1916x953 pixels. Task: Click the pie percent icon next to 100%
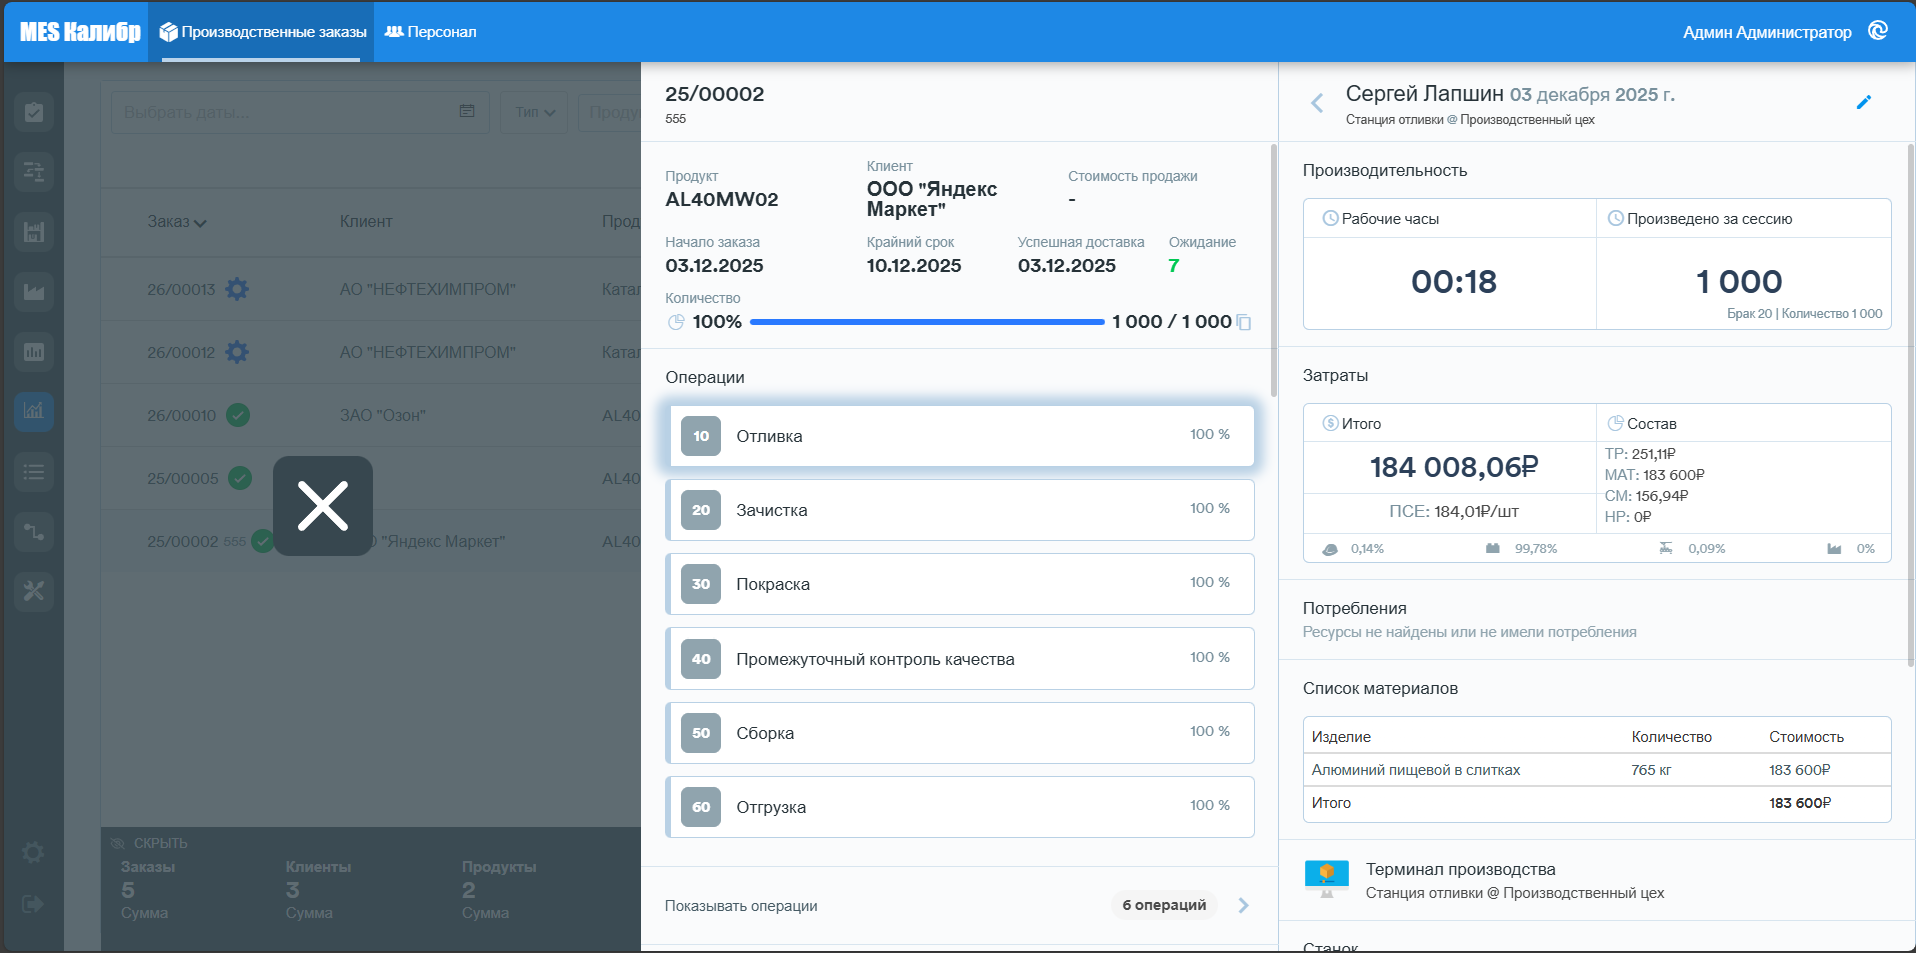(x=676, y=322)
